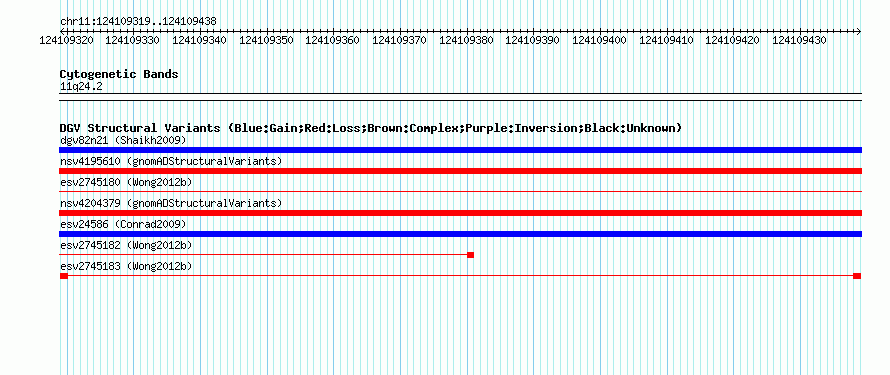Click ruler coordinate 124109430
890x375 pixels.
(x=799, y=40)
